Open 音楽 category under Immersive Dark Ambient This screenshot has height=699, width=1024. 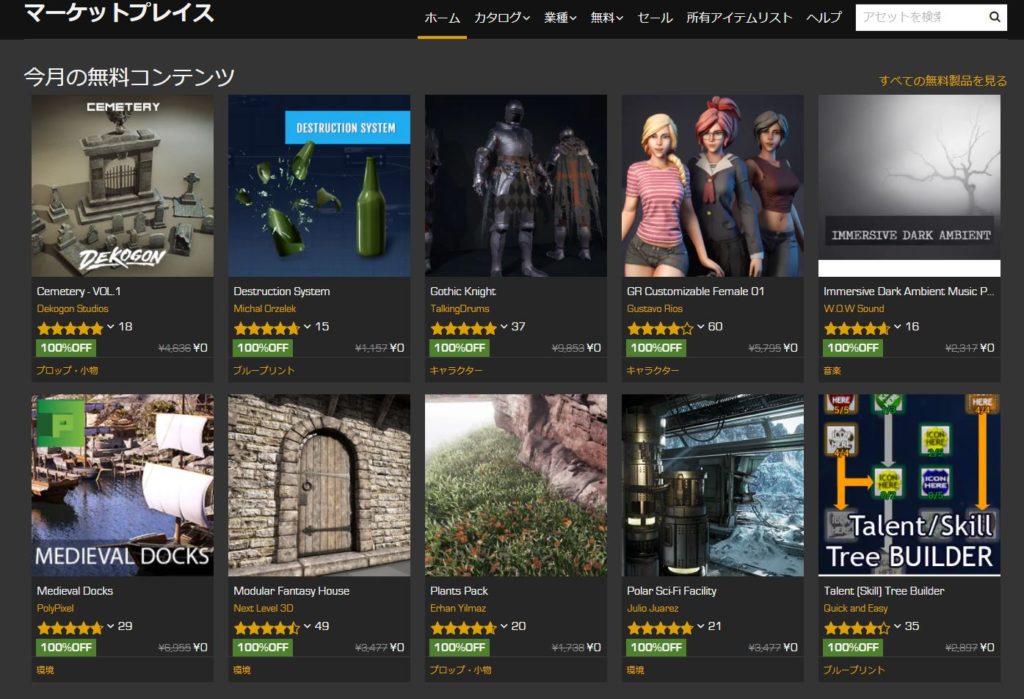coord(833,370)
